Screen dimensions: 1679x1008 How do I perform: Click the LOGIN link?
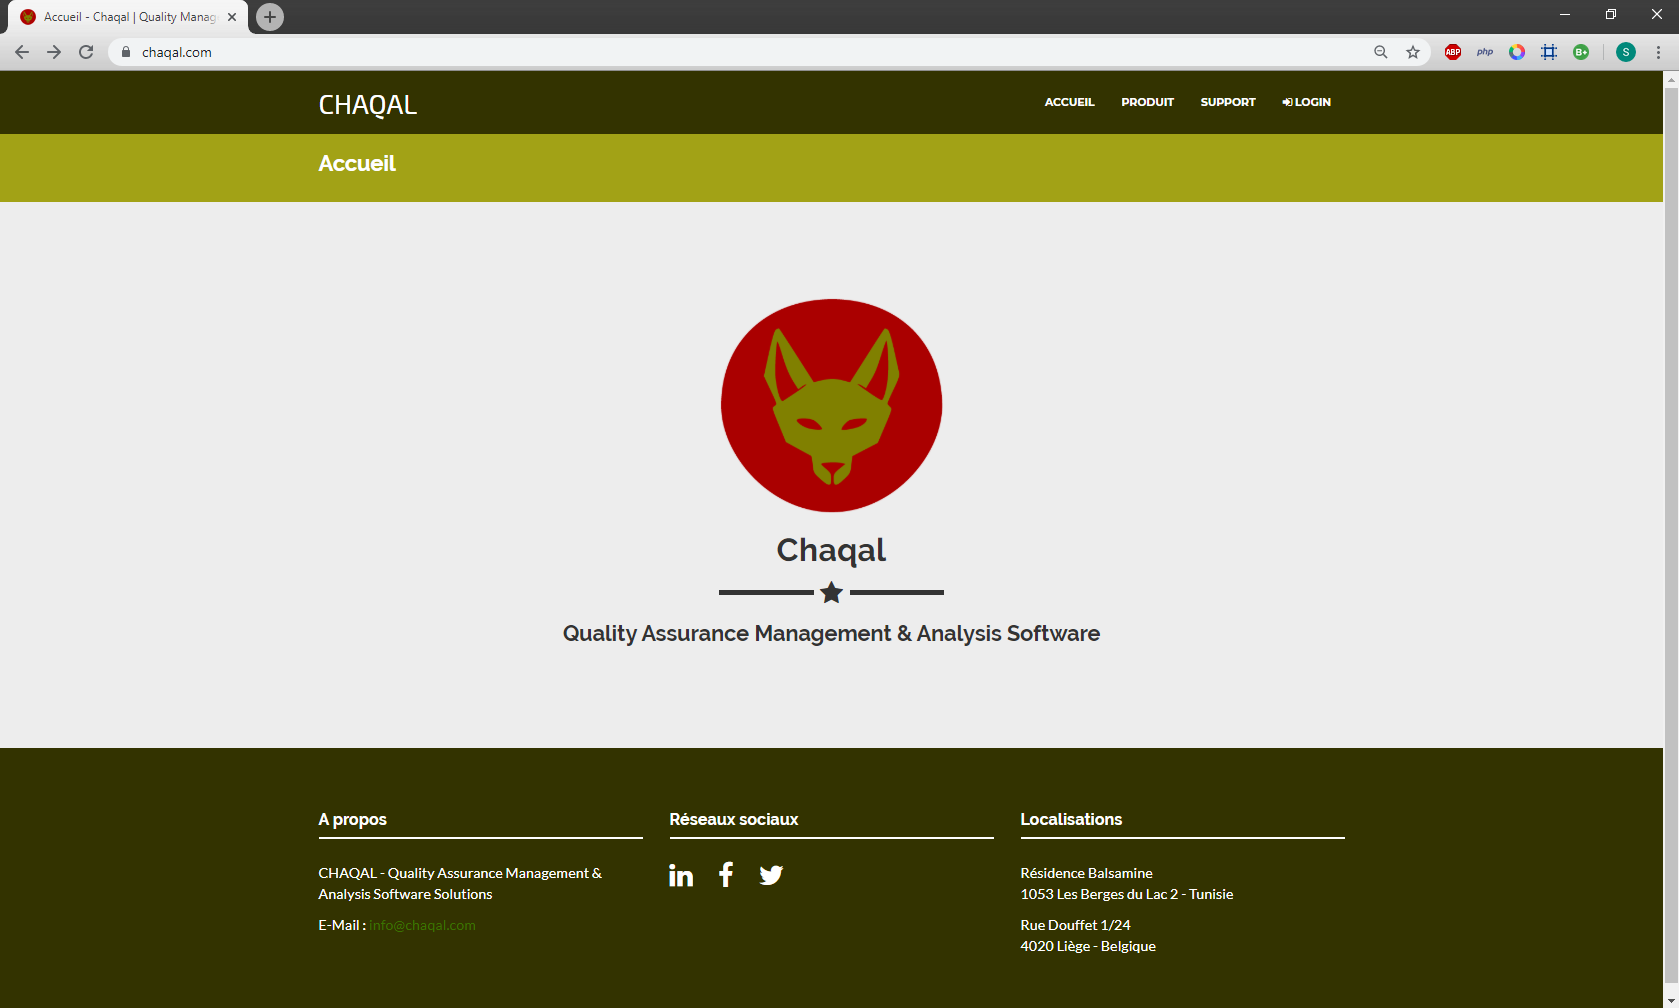click(1307, 102)
